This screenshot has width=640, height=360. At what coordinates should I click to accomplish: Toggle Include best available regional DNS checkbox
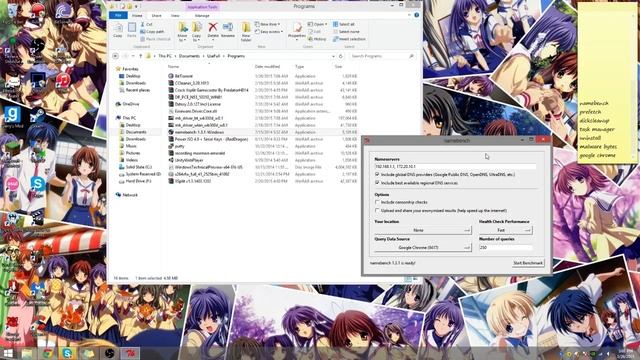point(377,183)
